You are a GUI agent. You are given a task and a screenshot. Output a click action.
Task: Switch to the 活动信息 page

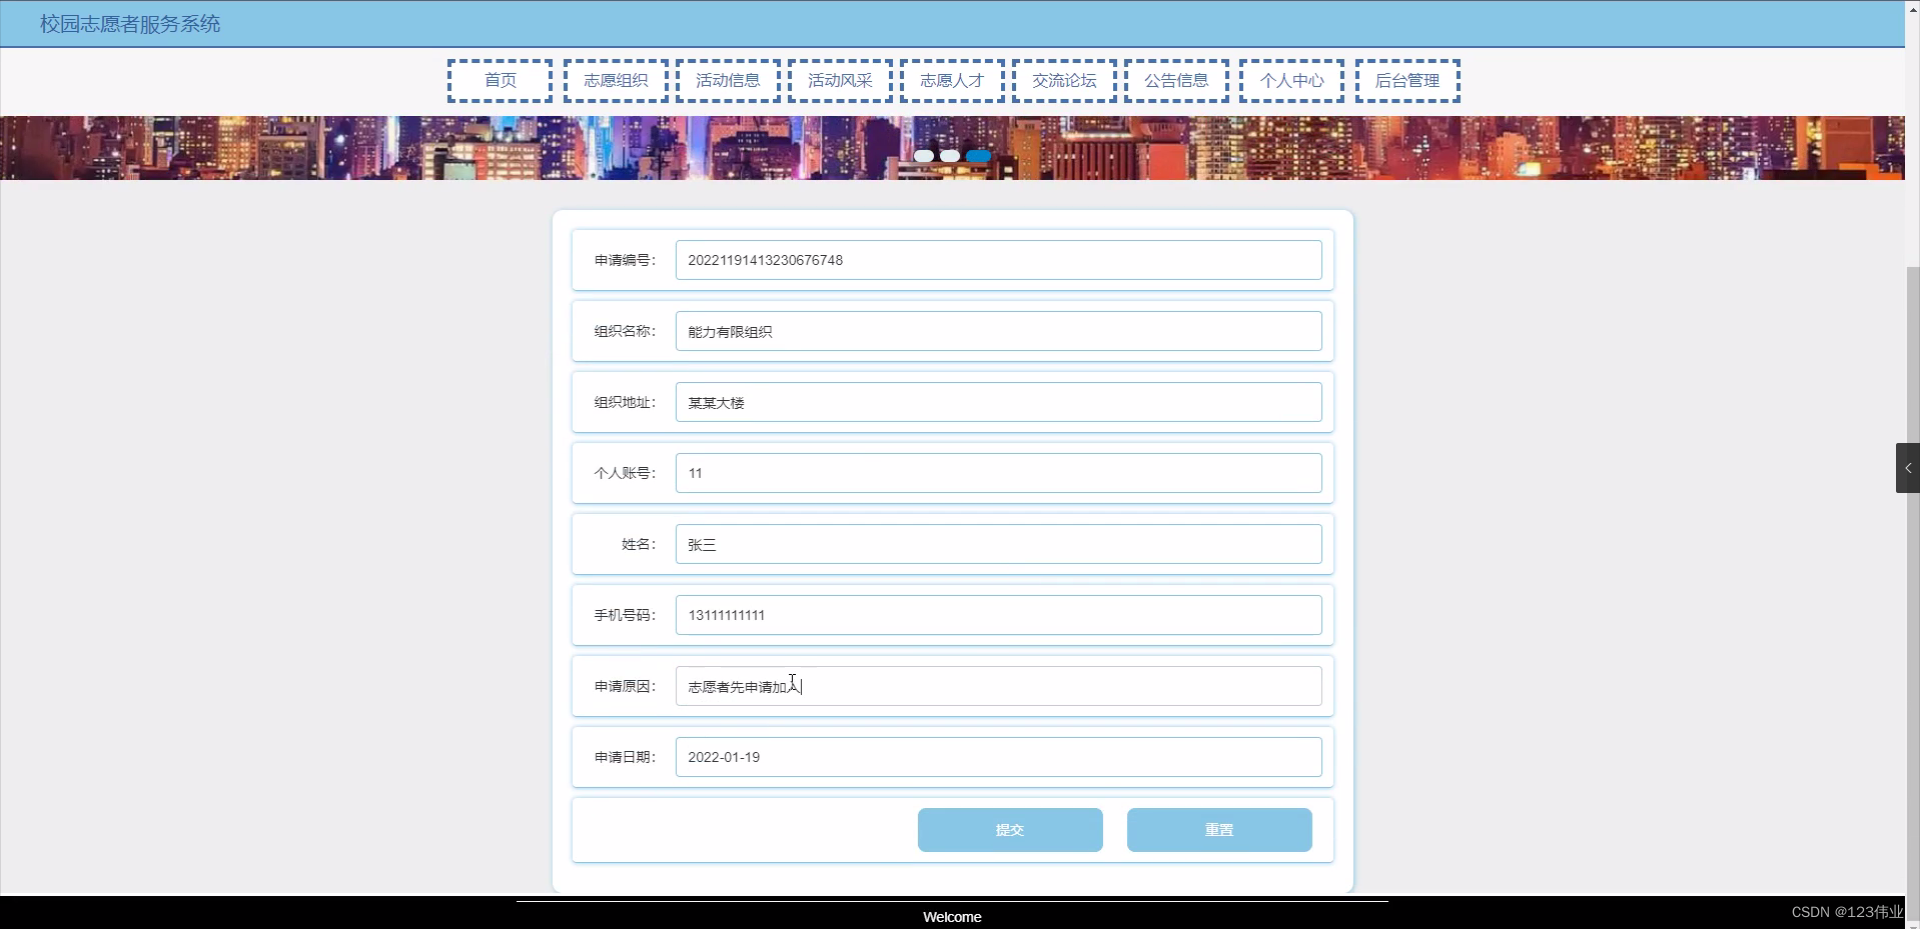pyautogui.click(x=727, y=81)
